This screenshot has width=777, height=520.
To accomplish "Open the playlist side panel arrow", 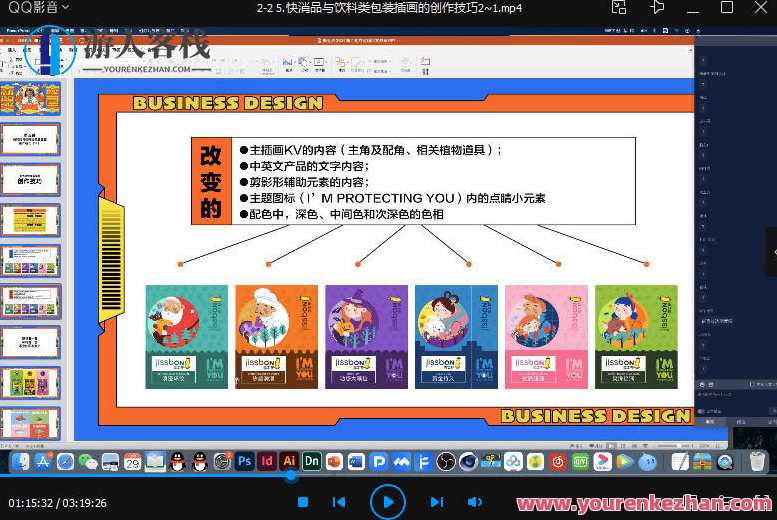I will (x=773, y=252).
